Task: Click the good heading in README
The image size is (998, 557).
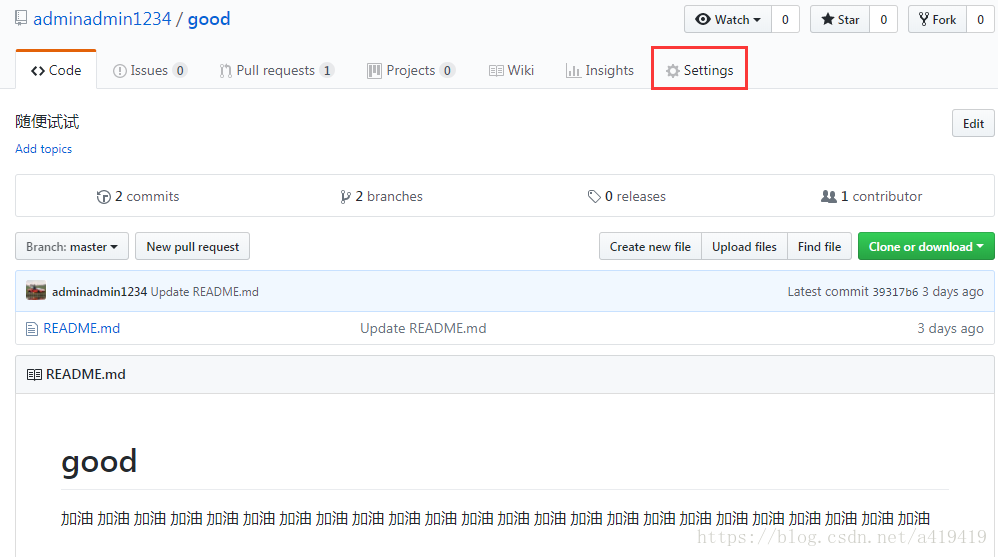Action: click(99, 461)
